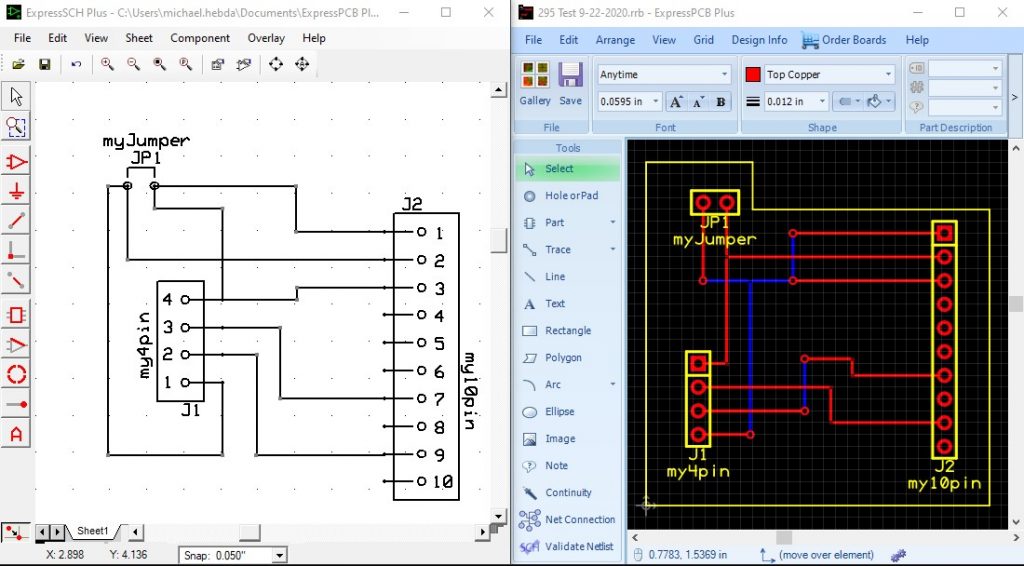Click the red layer color swatch
This screenshot has height=566, width=1024.
(753, 75)
